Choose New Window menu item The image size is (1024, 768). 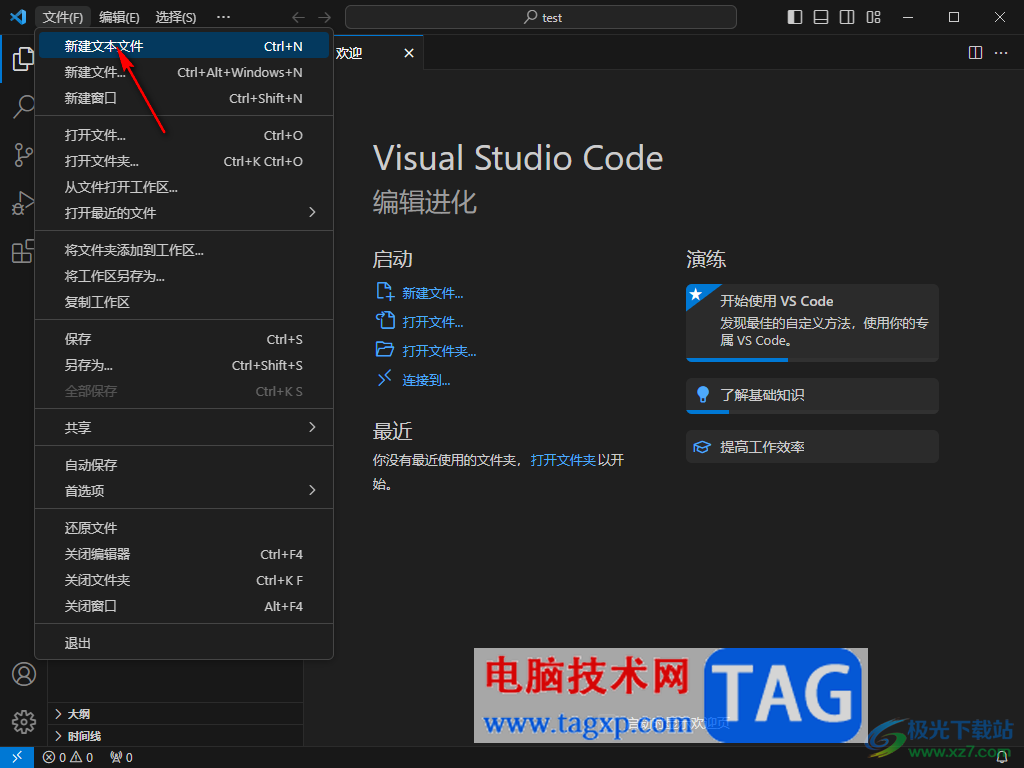tap(184, 99)
